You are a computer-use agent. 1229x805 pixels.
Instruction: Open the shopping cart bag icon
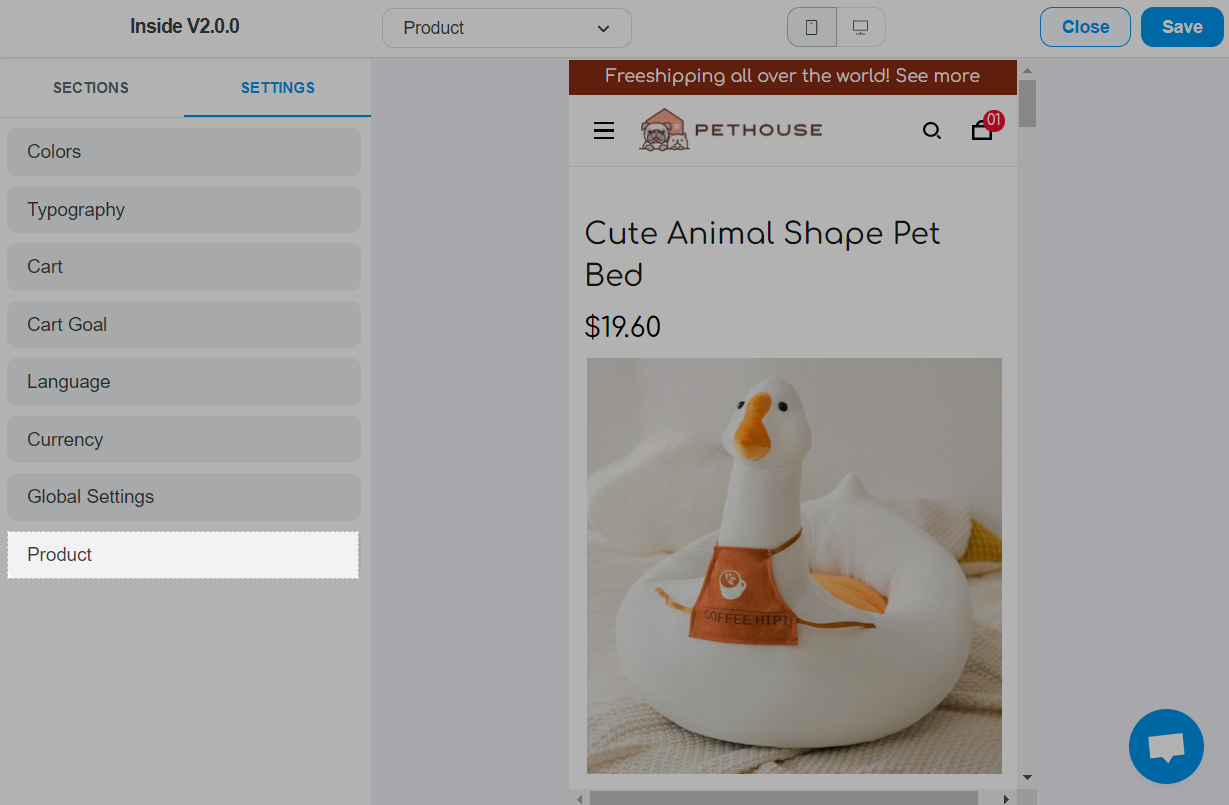[983, 129]
